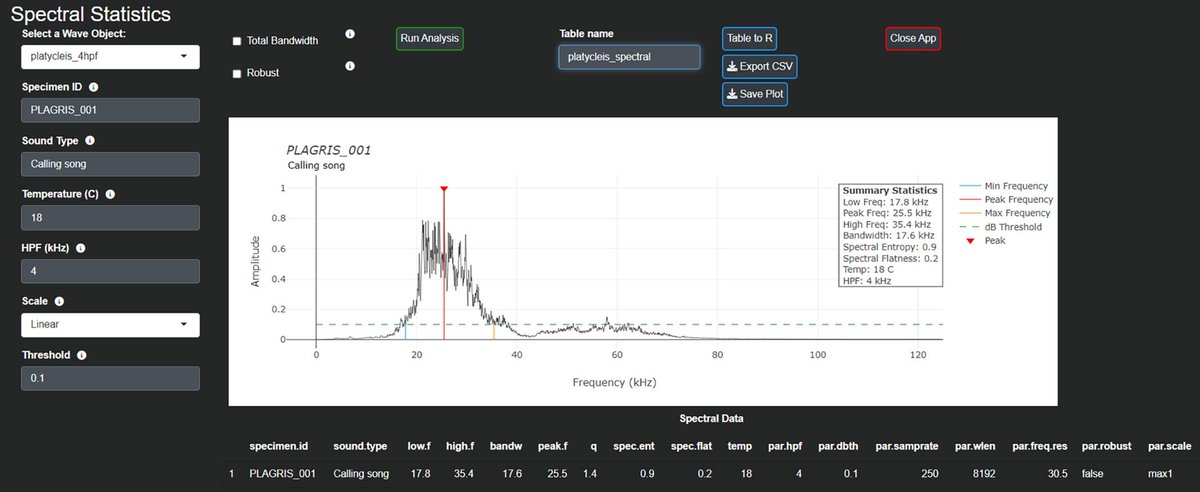Screen dimensions: 1200x492
Task: Click the Table to R button
Action: pyautogui.click(x=750, y=39)
